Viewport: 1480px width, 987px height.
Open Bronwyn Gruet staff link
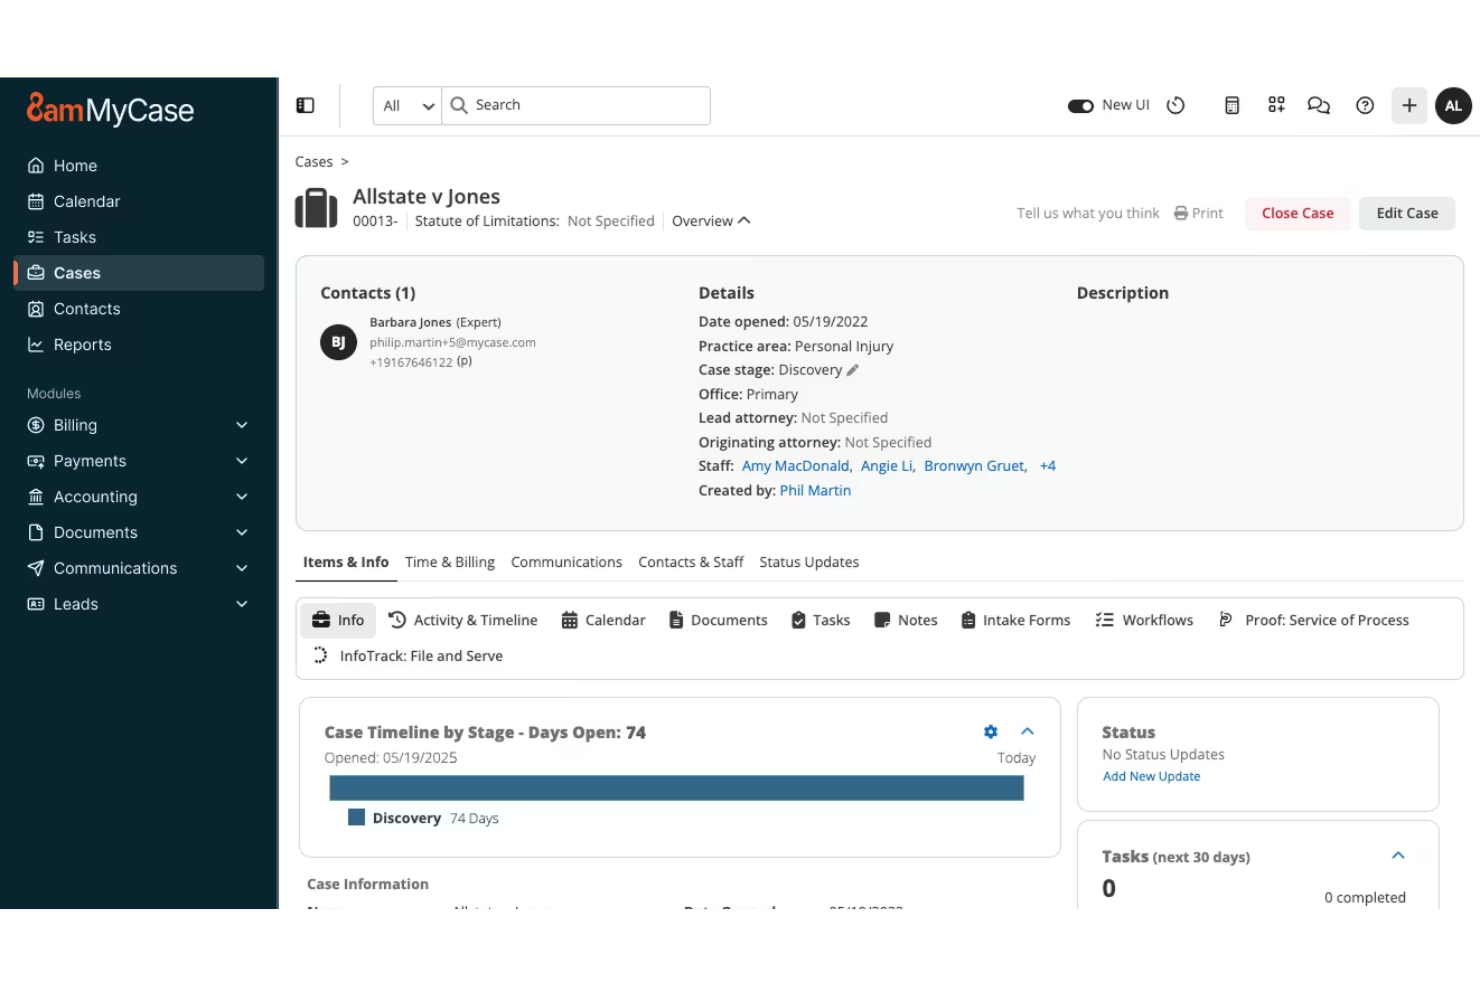pos(975,466)
